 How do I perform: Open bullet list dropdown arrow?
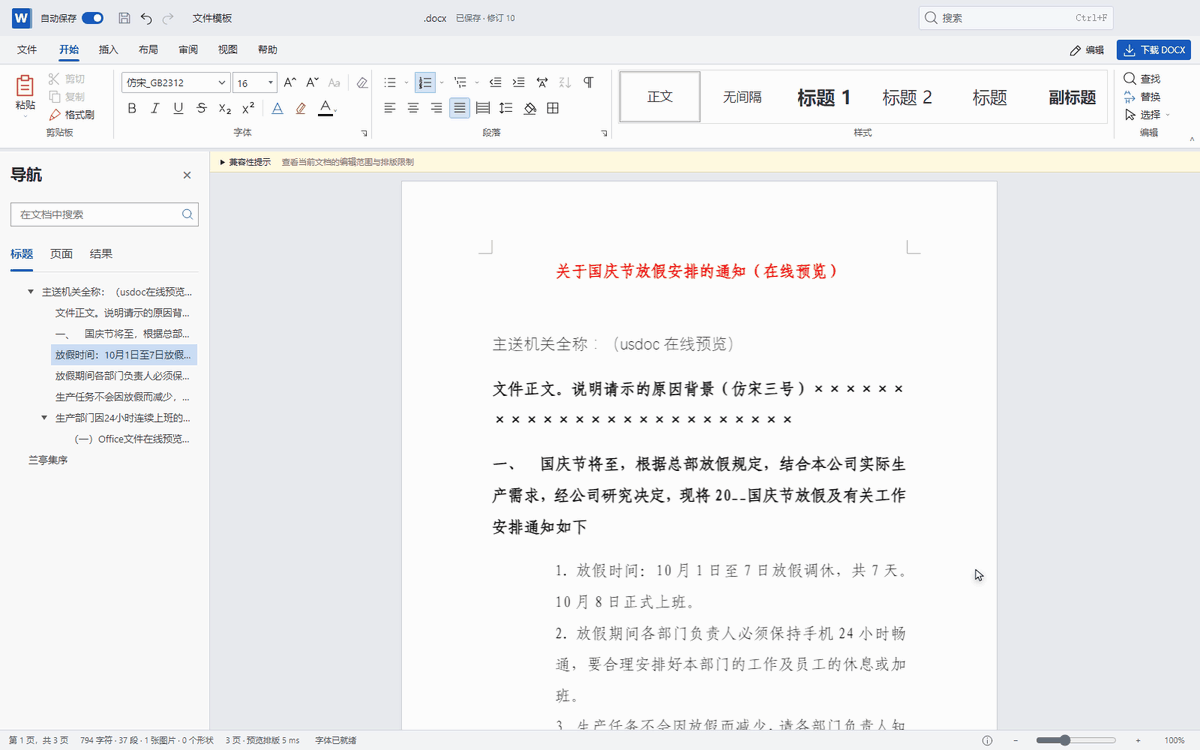pos(406,83)
